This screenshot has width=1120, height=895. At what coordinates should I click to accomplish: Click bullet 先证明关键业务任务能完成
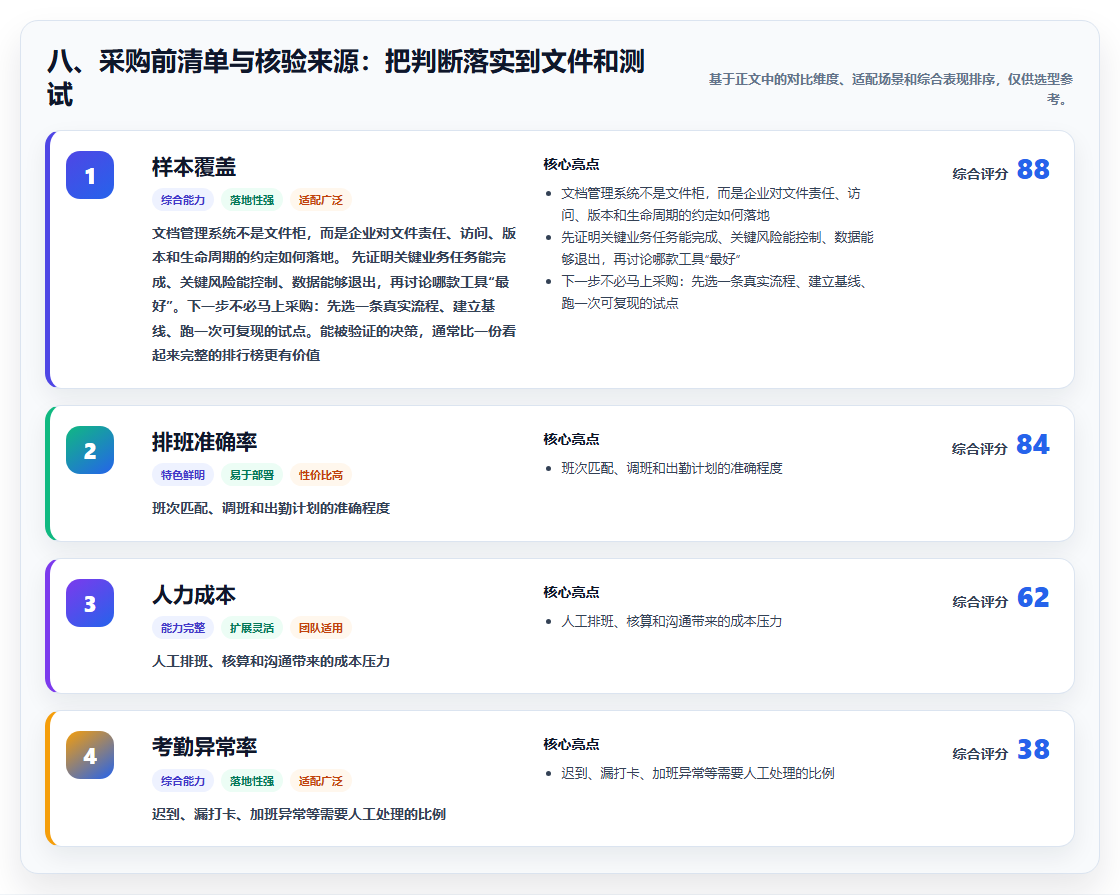tap(717, 248)
